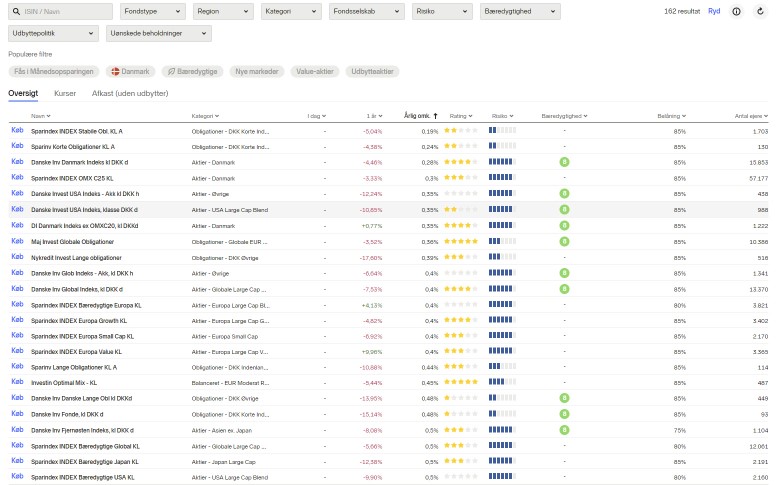The image size is (778, 485).
Task: Click owner count 57.177
Action: (759, 178)
